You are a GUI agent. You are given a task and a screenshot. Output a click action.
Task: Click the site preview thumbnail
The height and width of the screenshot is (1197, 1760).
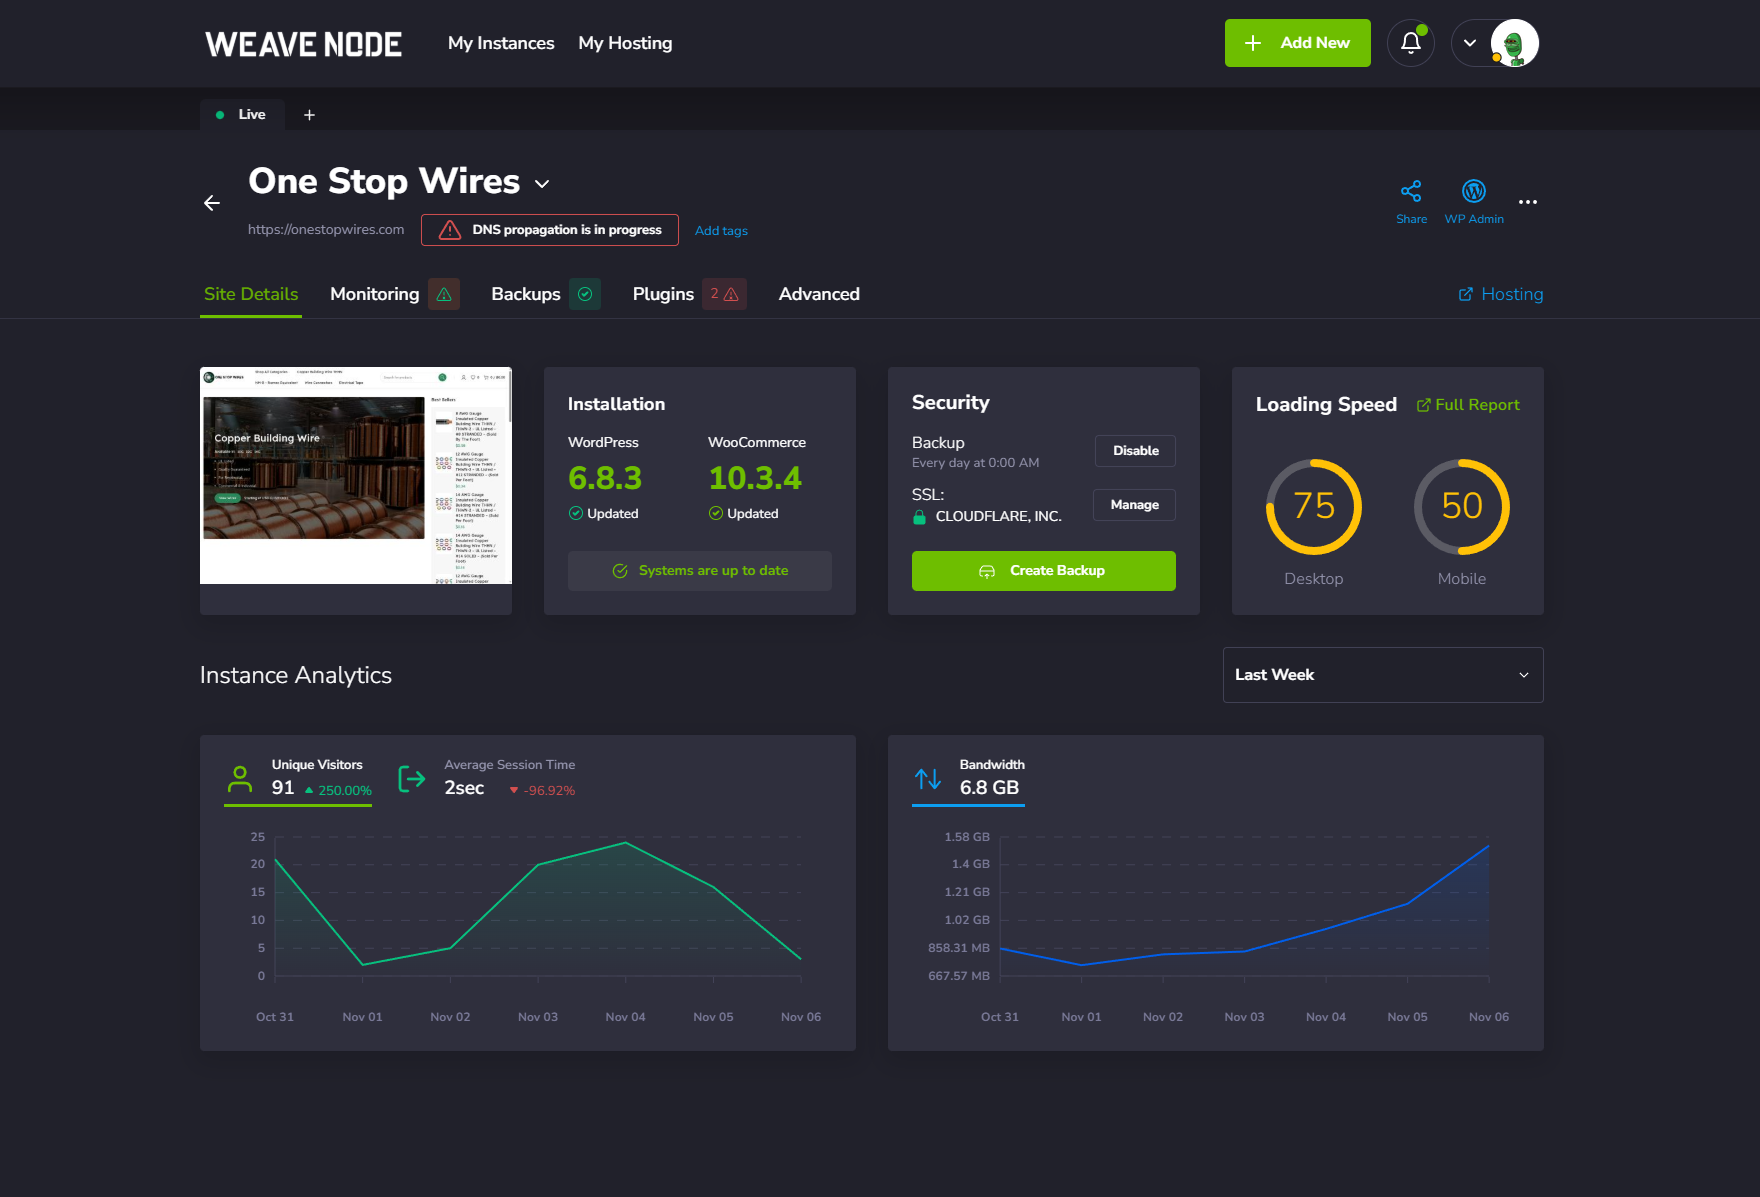coord(356,476)
